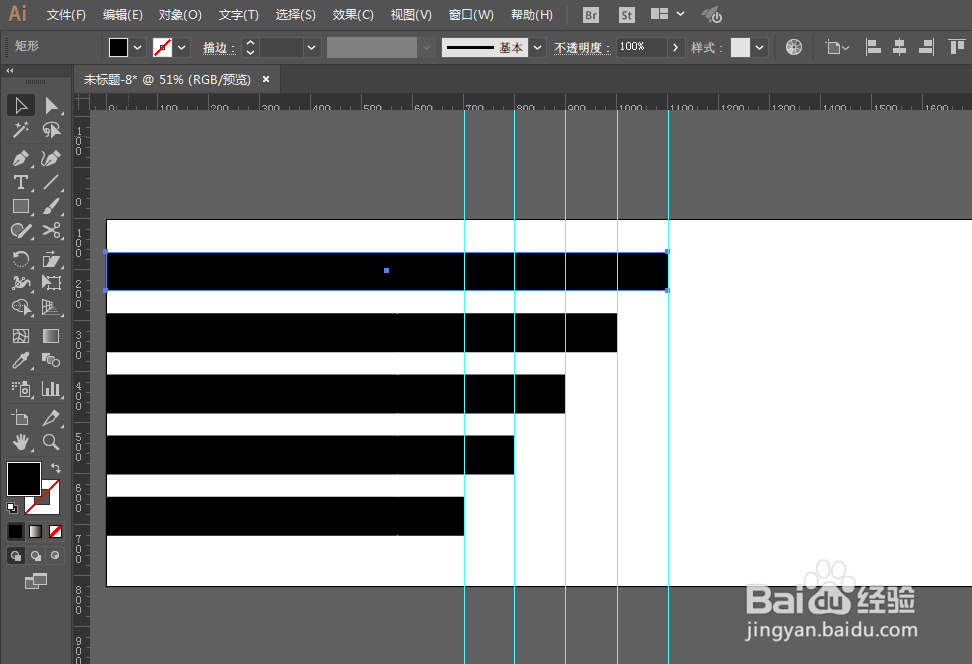Open the control bar fill color dropdown
The height and width of the screenshot is (664, 972).
click(138, 47)
